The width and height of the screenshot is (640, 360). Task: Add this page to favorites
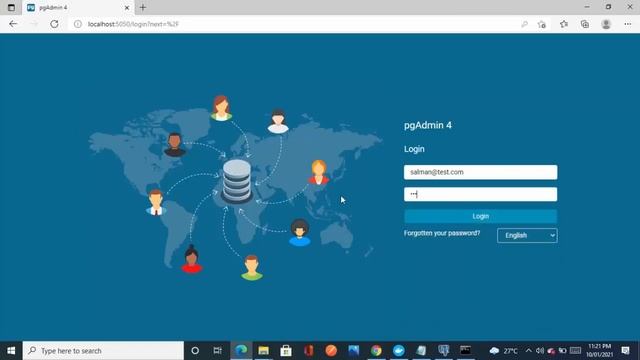click(542, 24)
